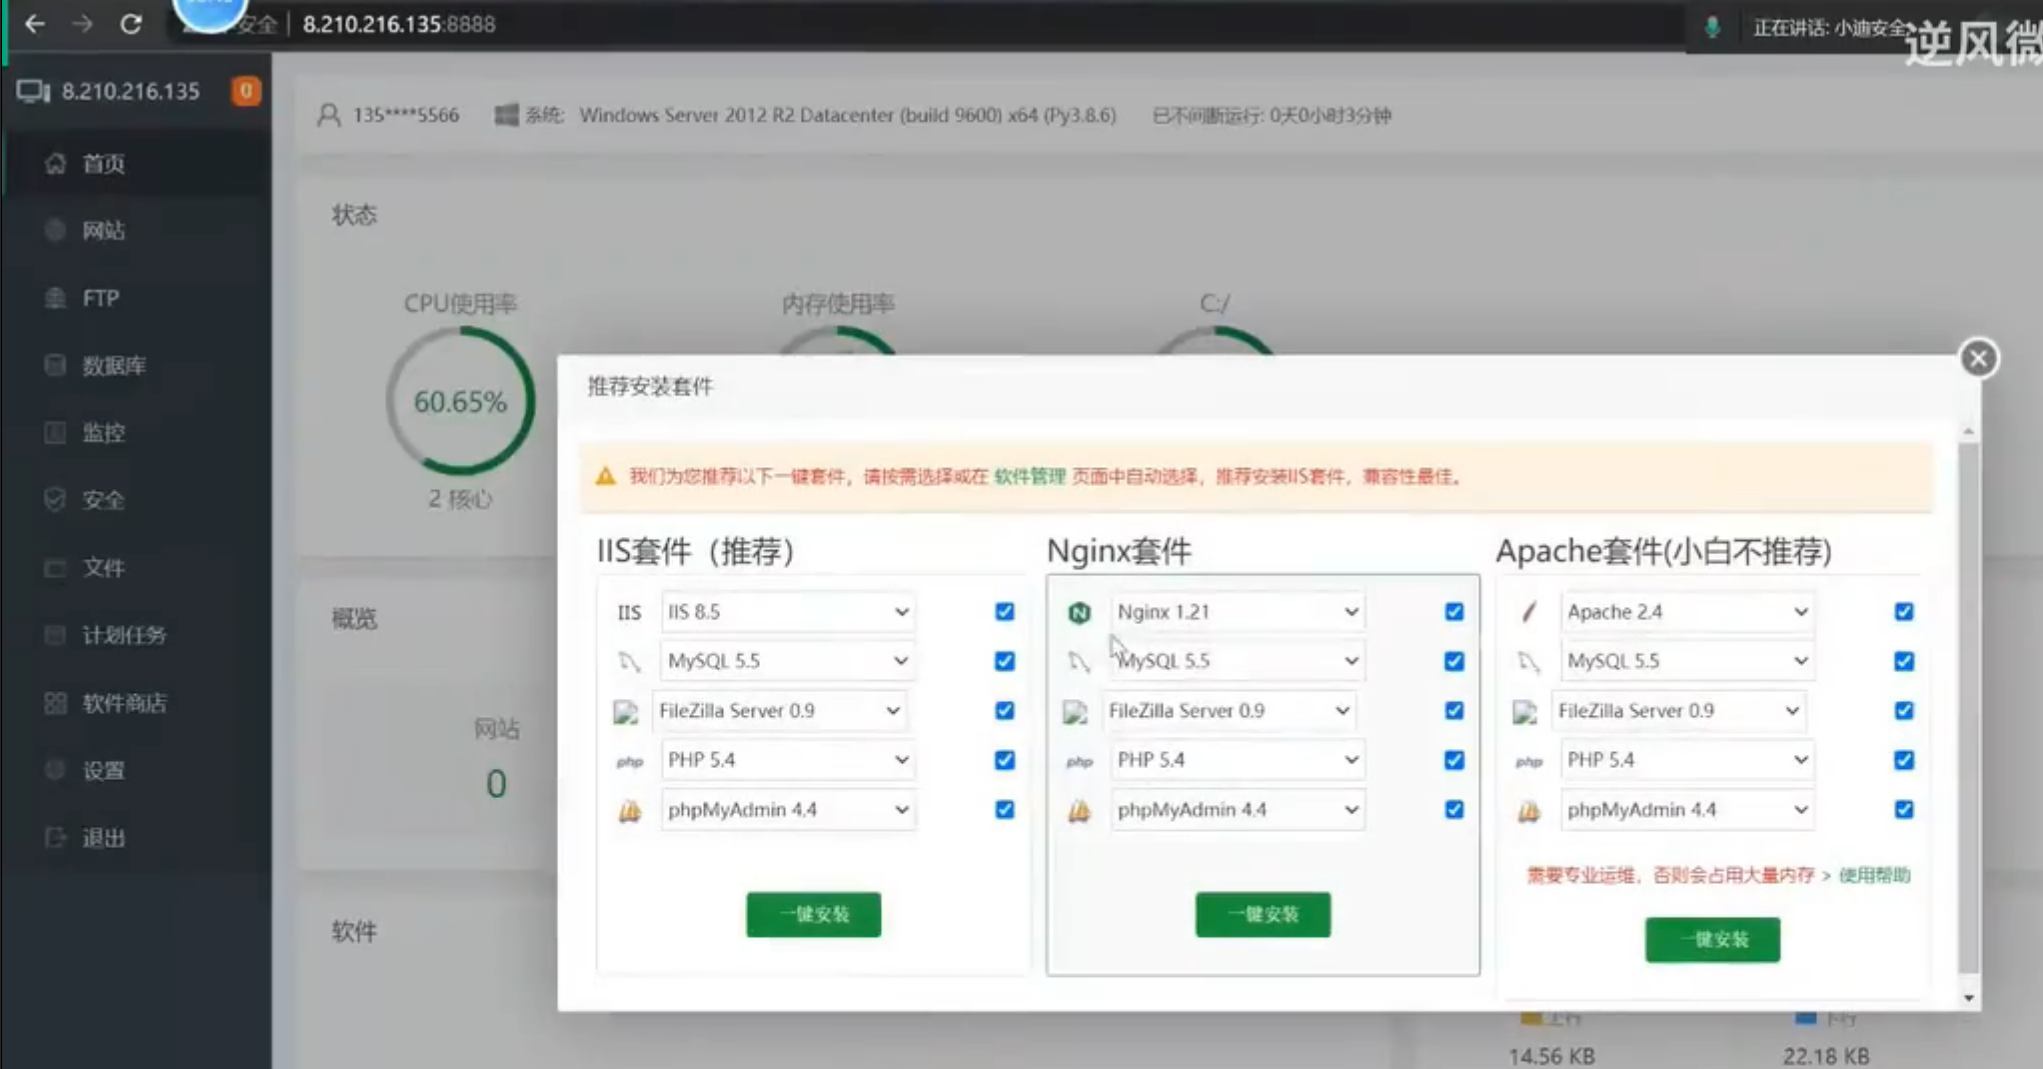The height and width of the screenshot is (1069, 2043).
Task: Click the browser forward arrow
Action: [82, 23]
